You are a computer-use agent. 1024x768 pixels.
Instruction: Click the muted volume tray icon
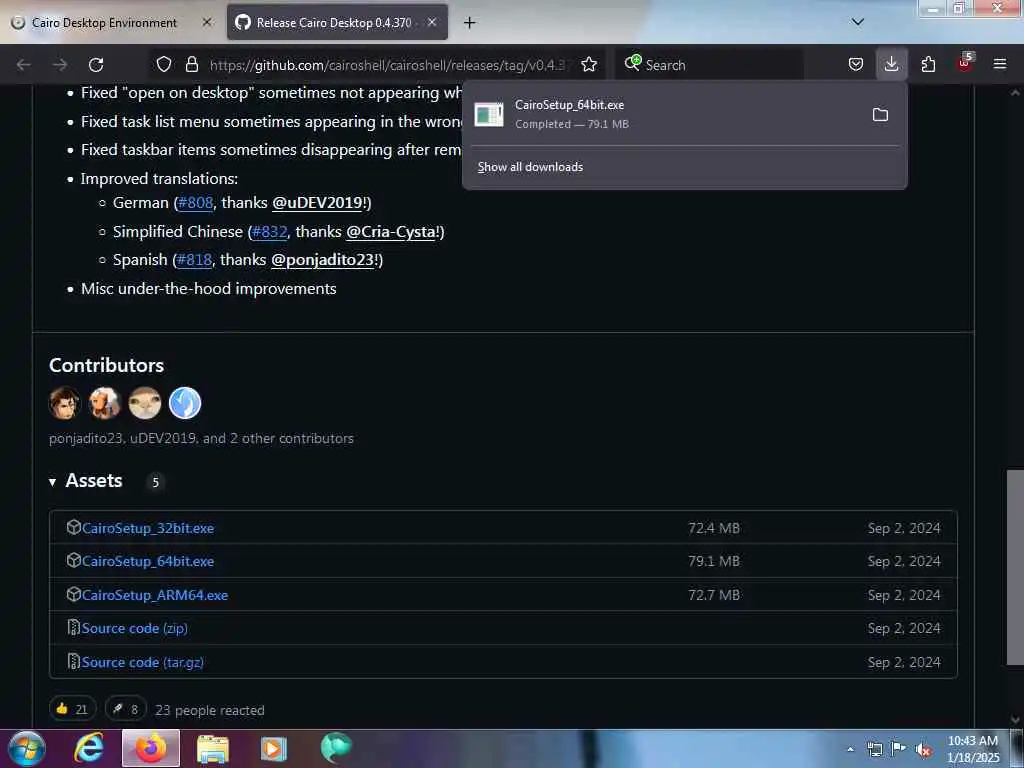(x=923, y=750)
